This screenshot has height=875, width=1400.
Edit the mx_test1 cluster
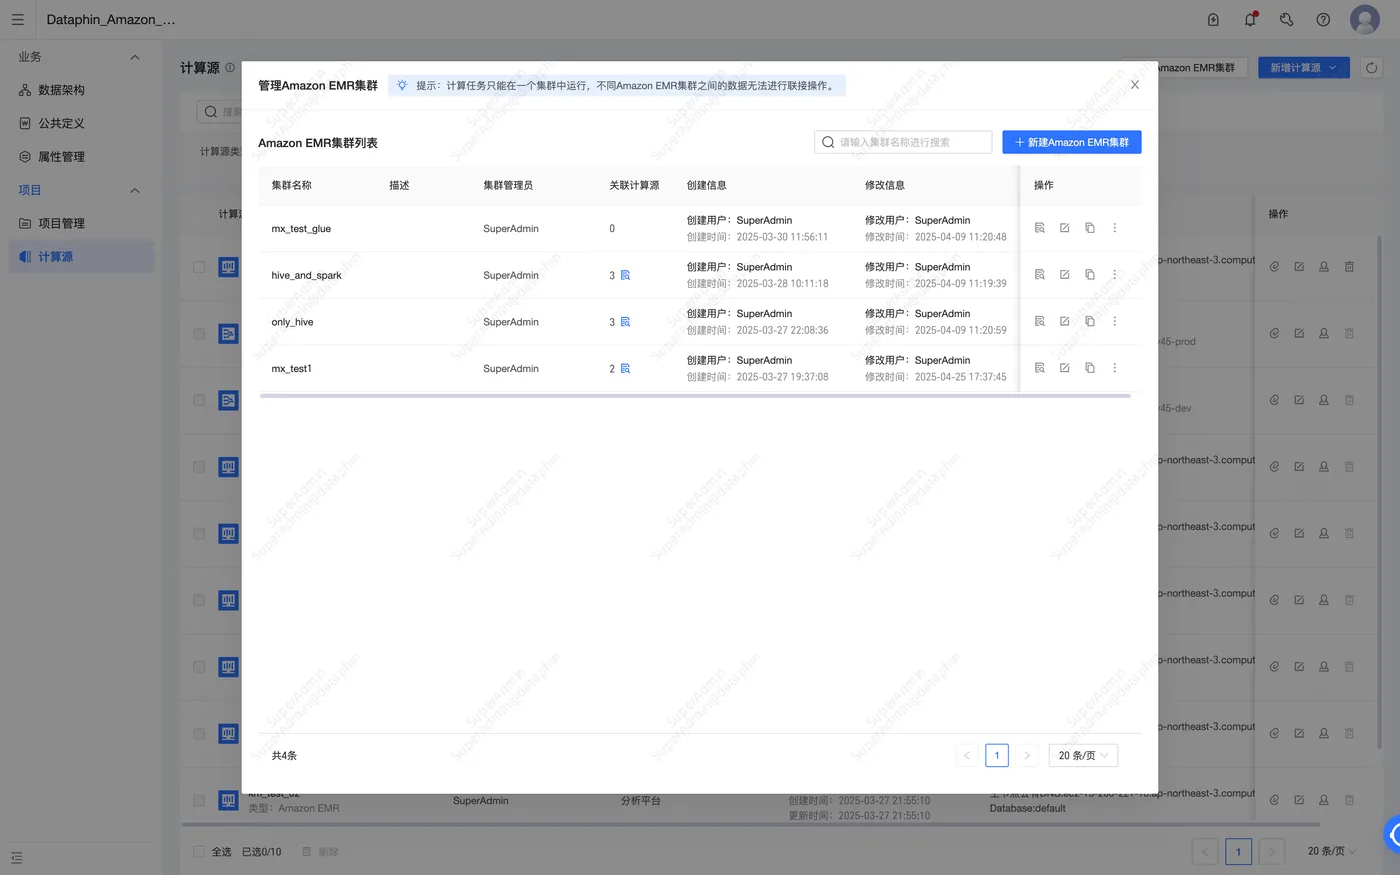1065,368
